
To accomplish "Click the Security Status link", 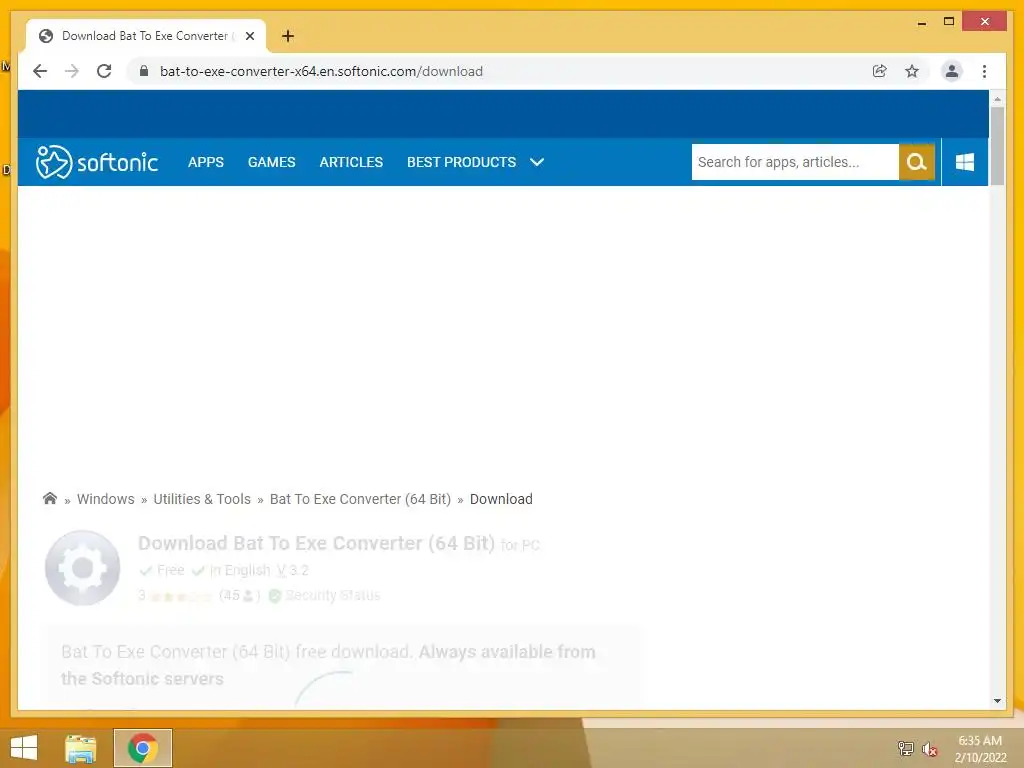I will pyautogui.click(x=332, y=596).
